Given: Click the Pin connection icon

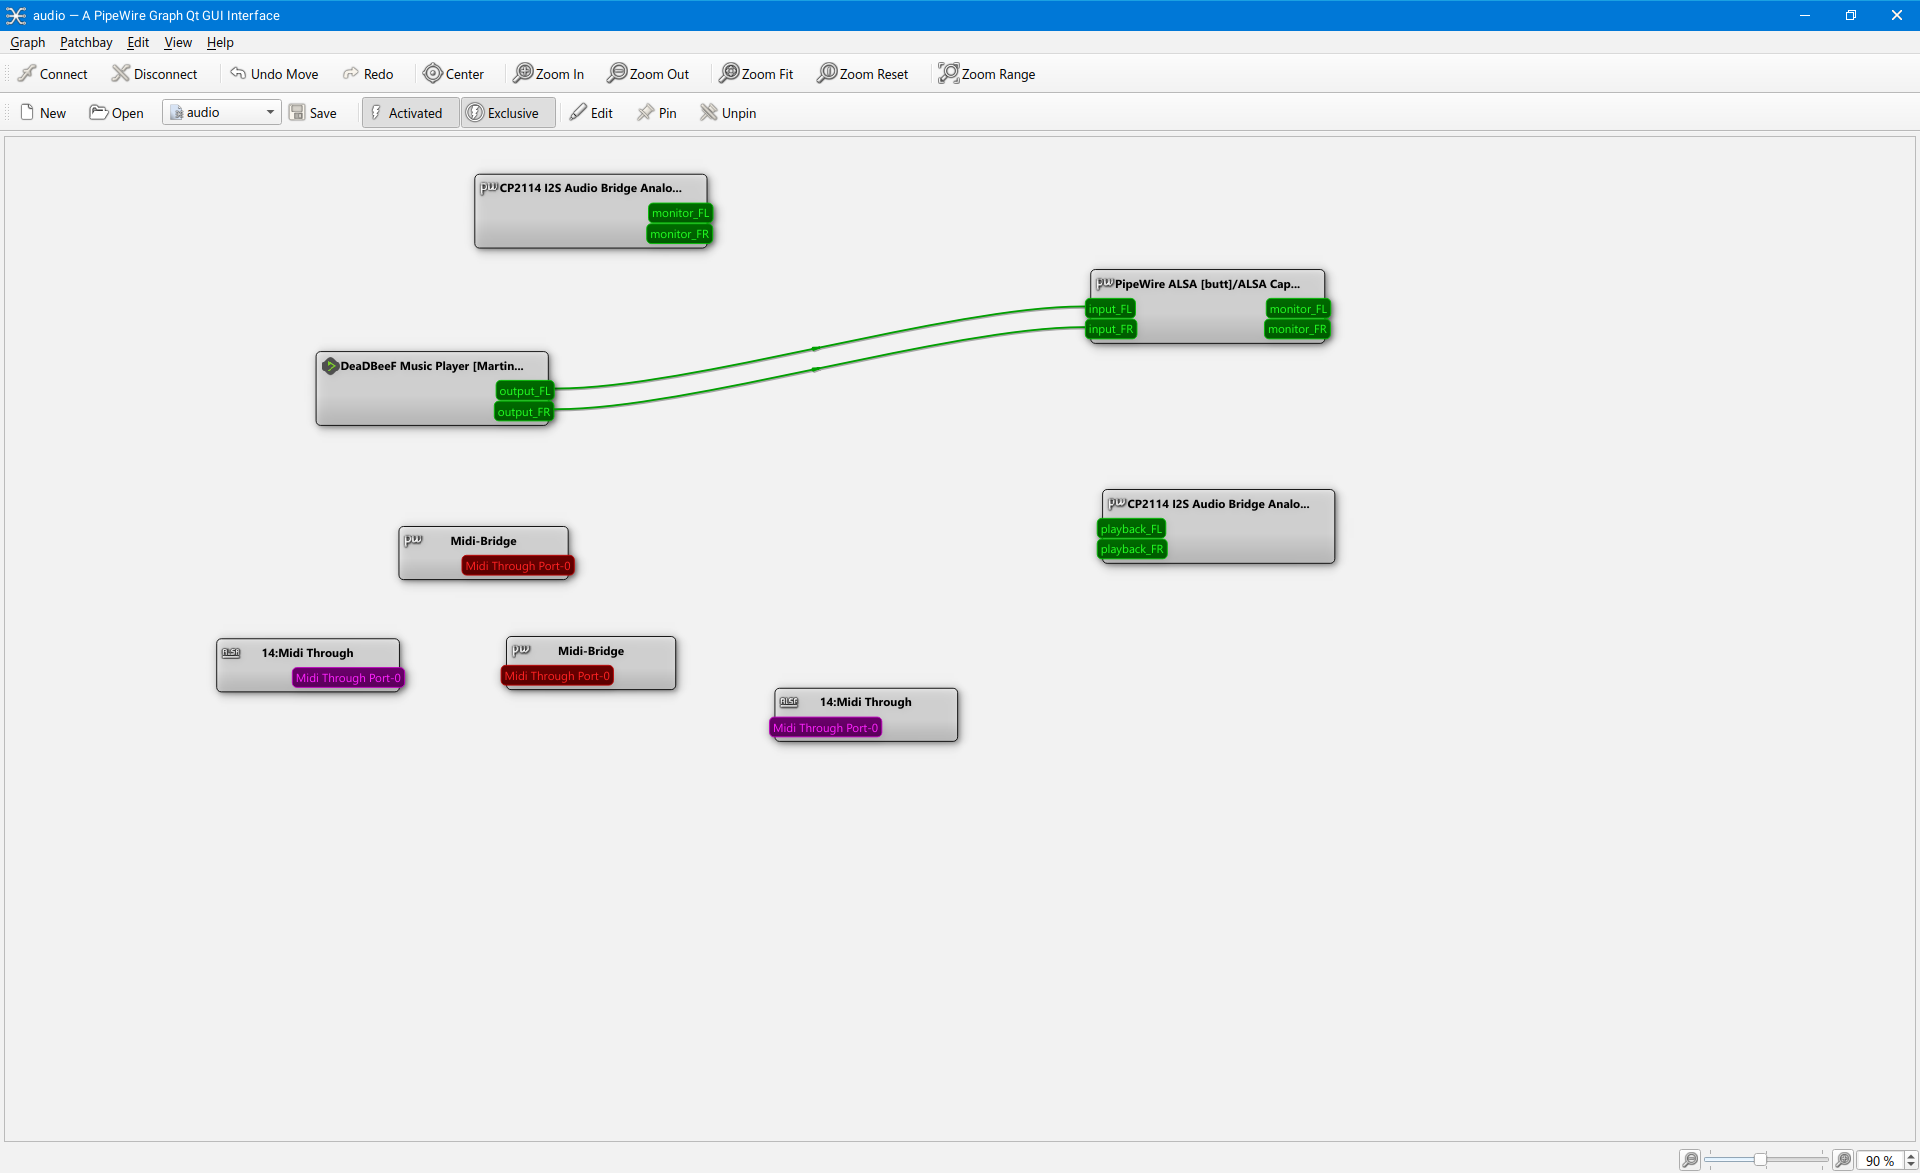Looking at the screenshot, I should tap(646, 113).
